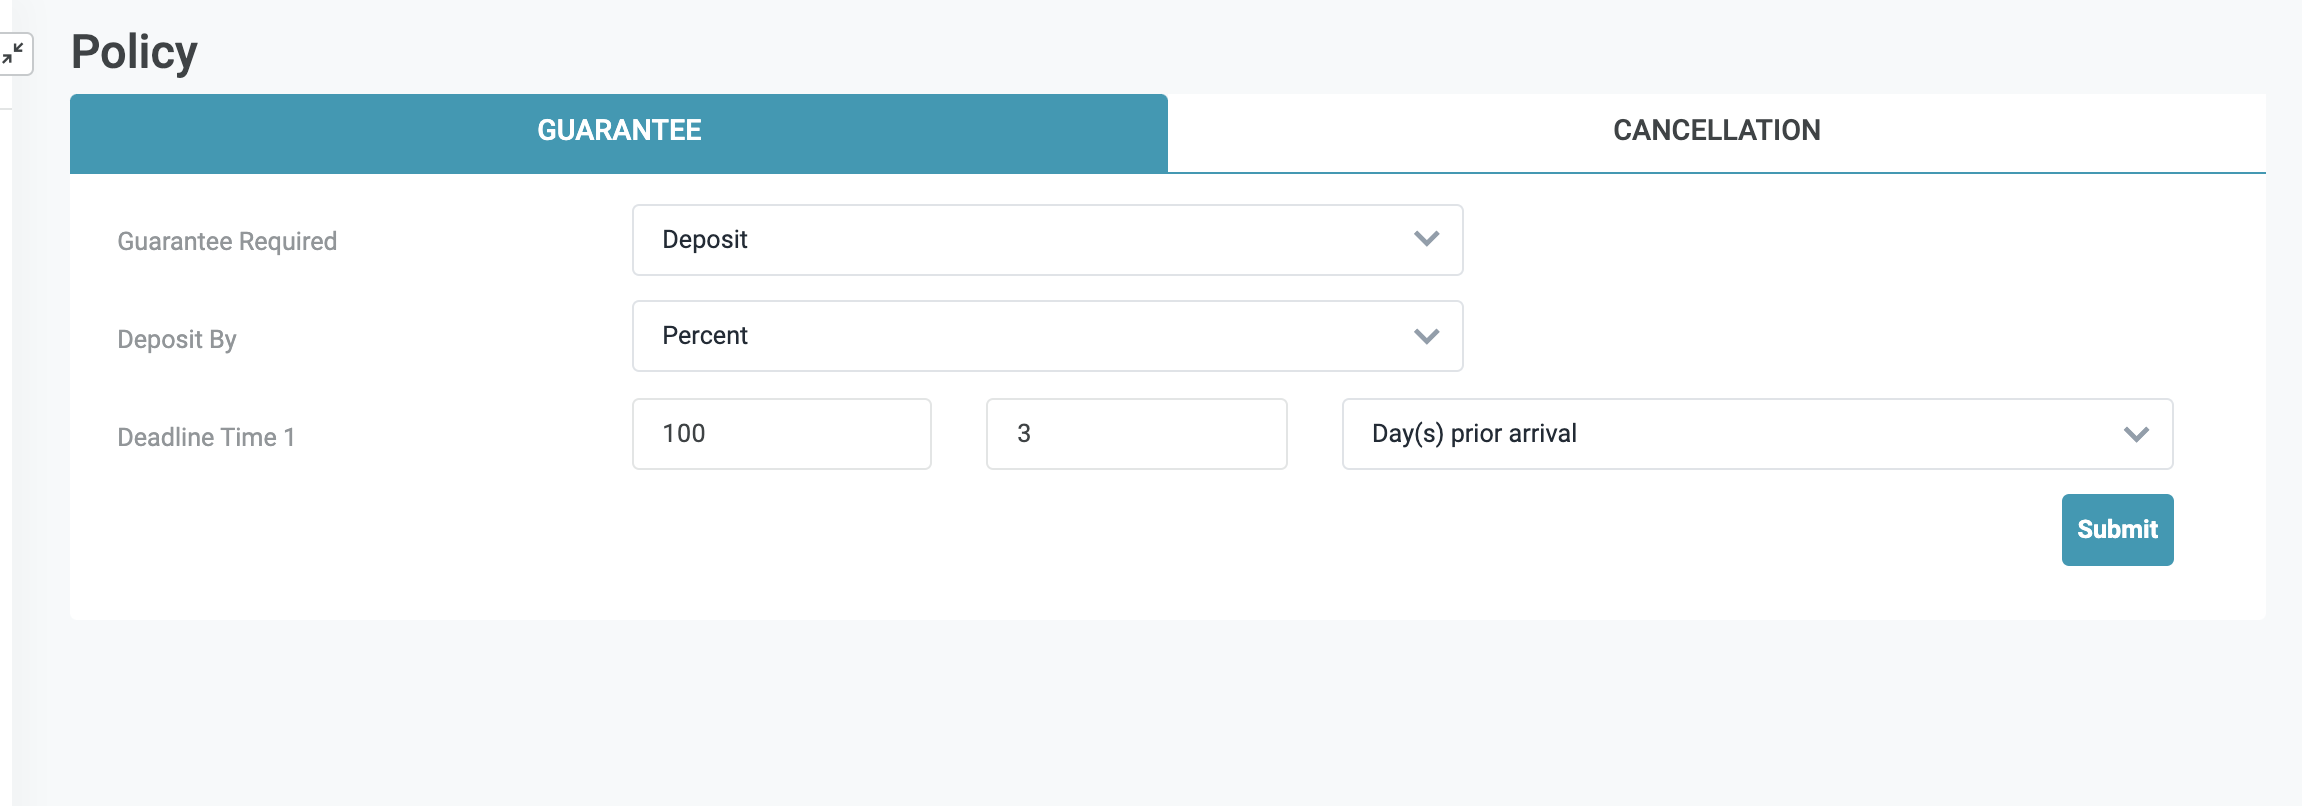Click the days field containing 3

(x=1136, y=434)
